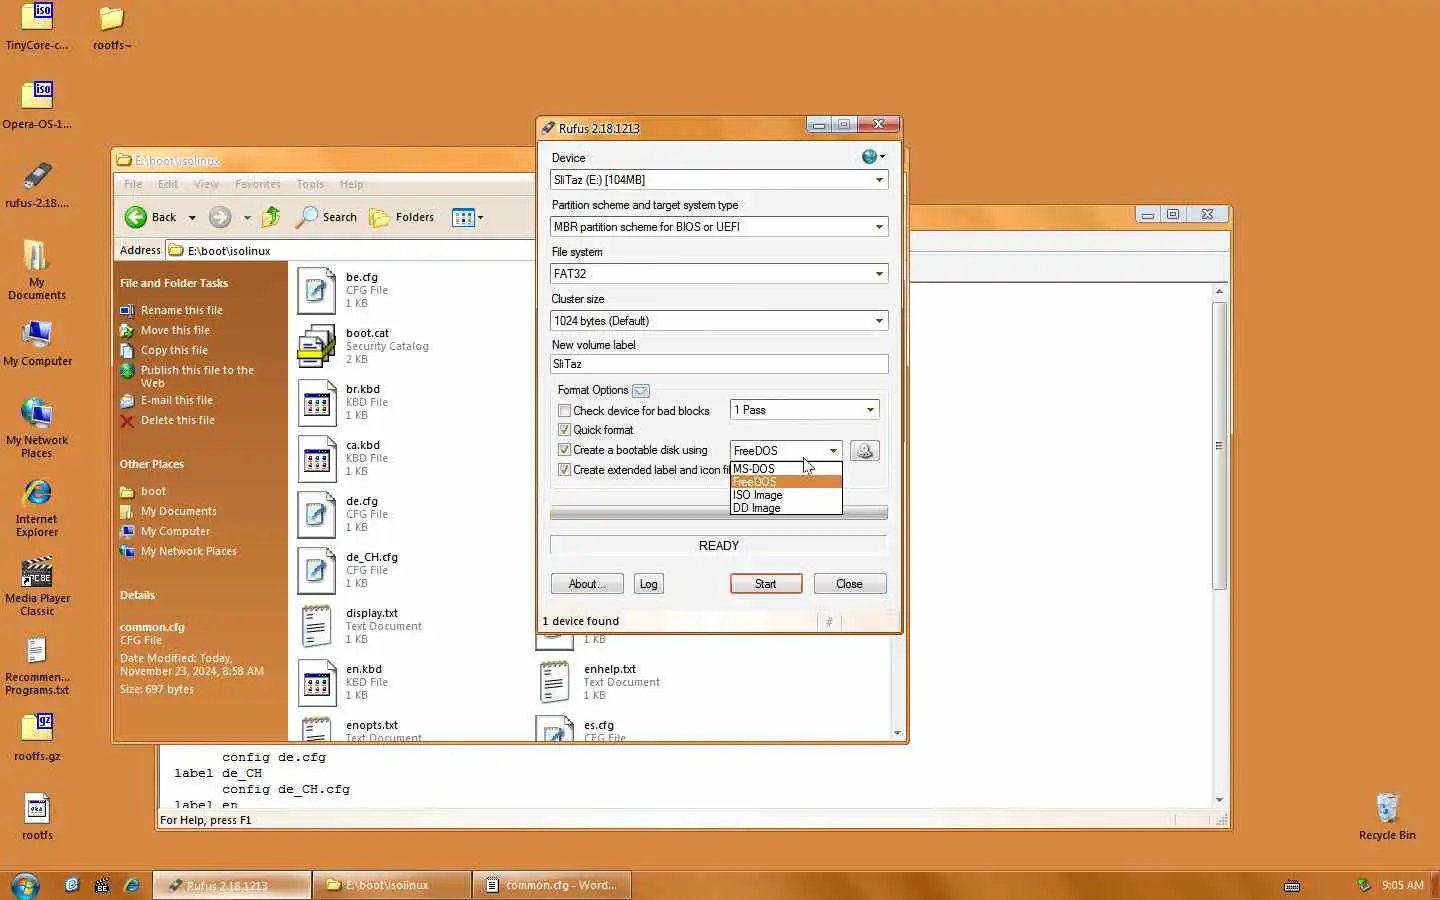Click Explorer Address bar path

(x=229, y=251)
